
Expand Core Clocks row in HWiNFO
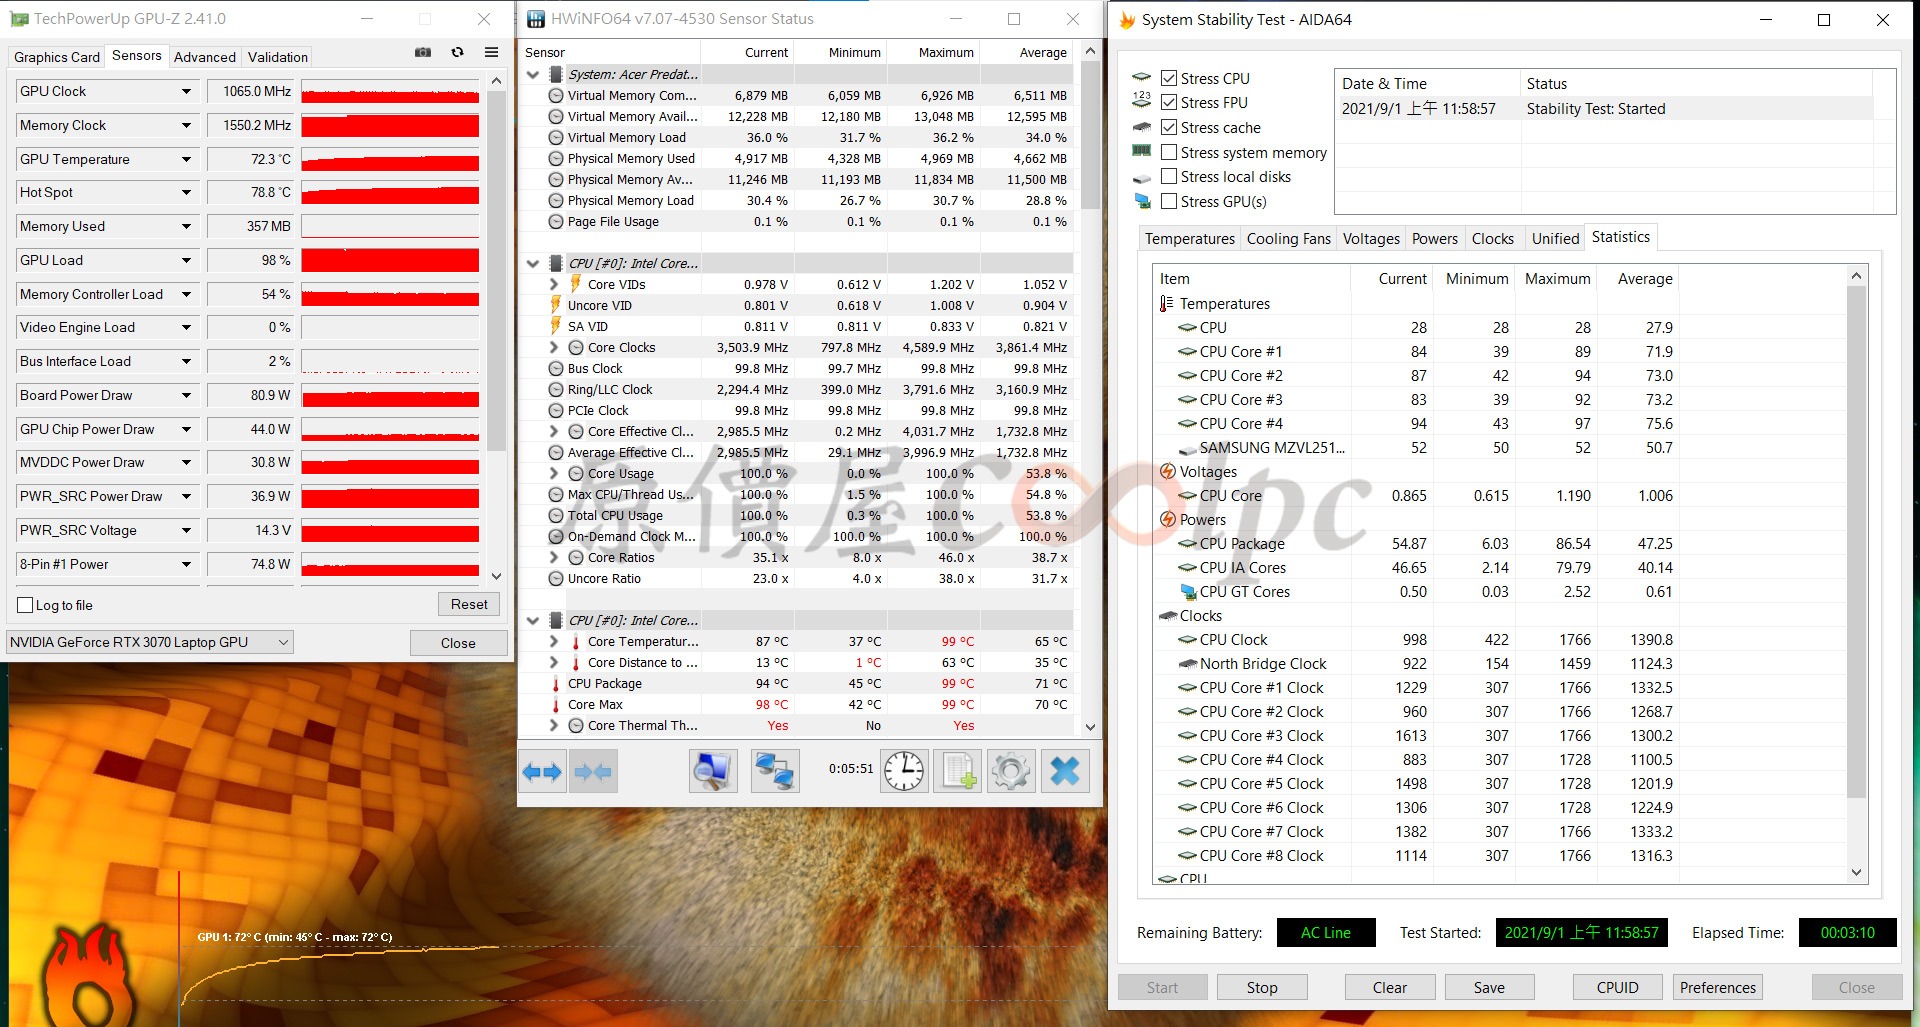tap(554, 347)
